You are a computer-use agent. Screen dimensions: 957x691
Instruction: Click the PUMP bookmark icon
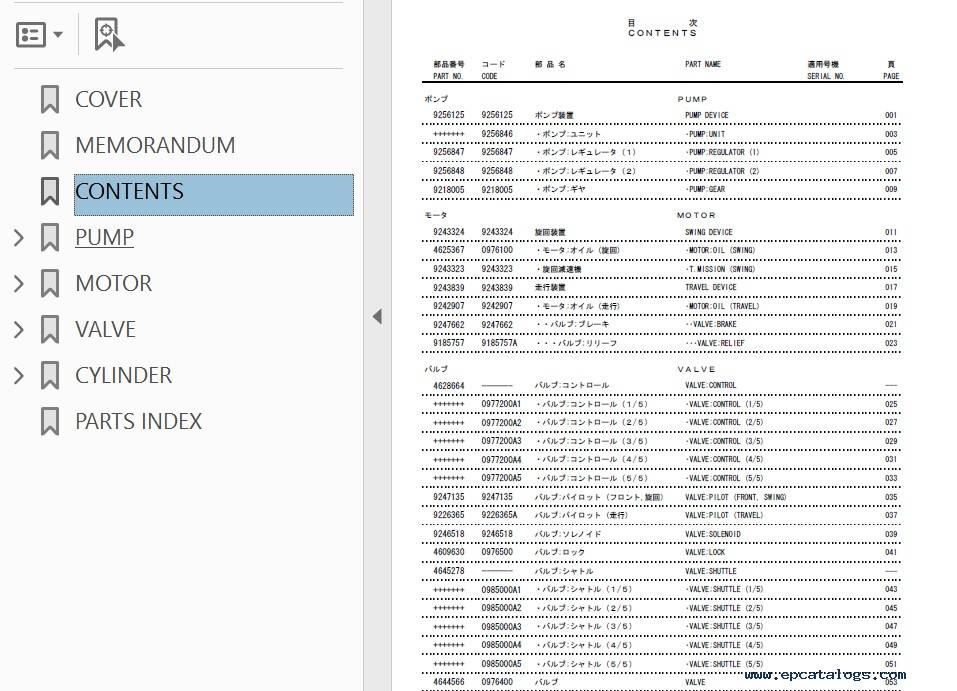pos(50,237)
